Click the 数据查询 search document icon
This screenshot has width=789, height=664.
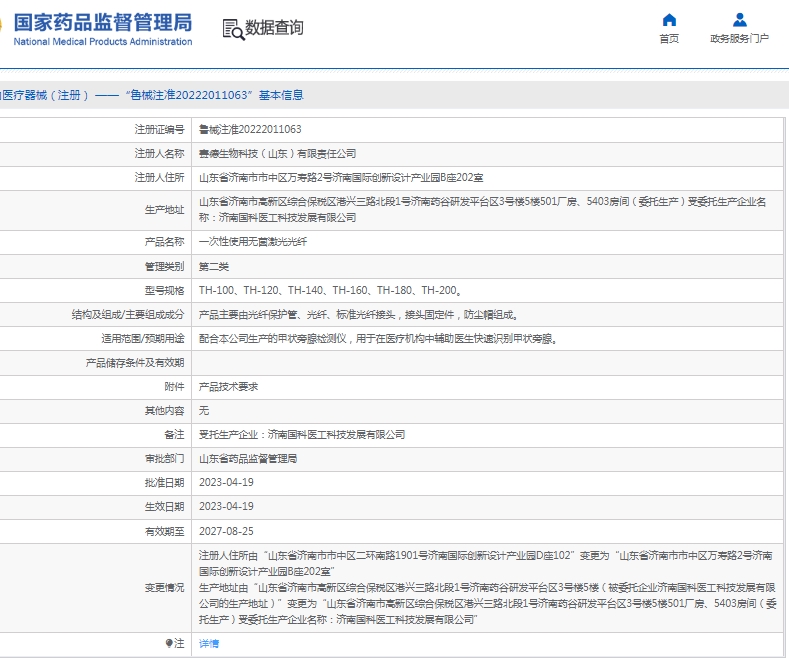pos(233,29)
